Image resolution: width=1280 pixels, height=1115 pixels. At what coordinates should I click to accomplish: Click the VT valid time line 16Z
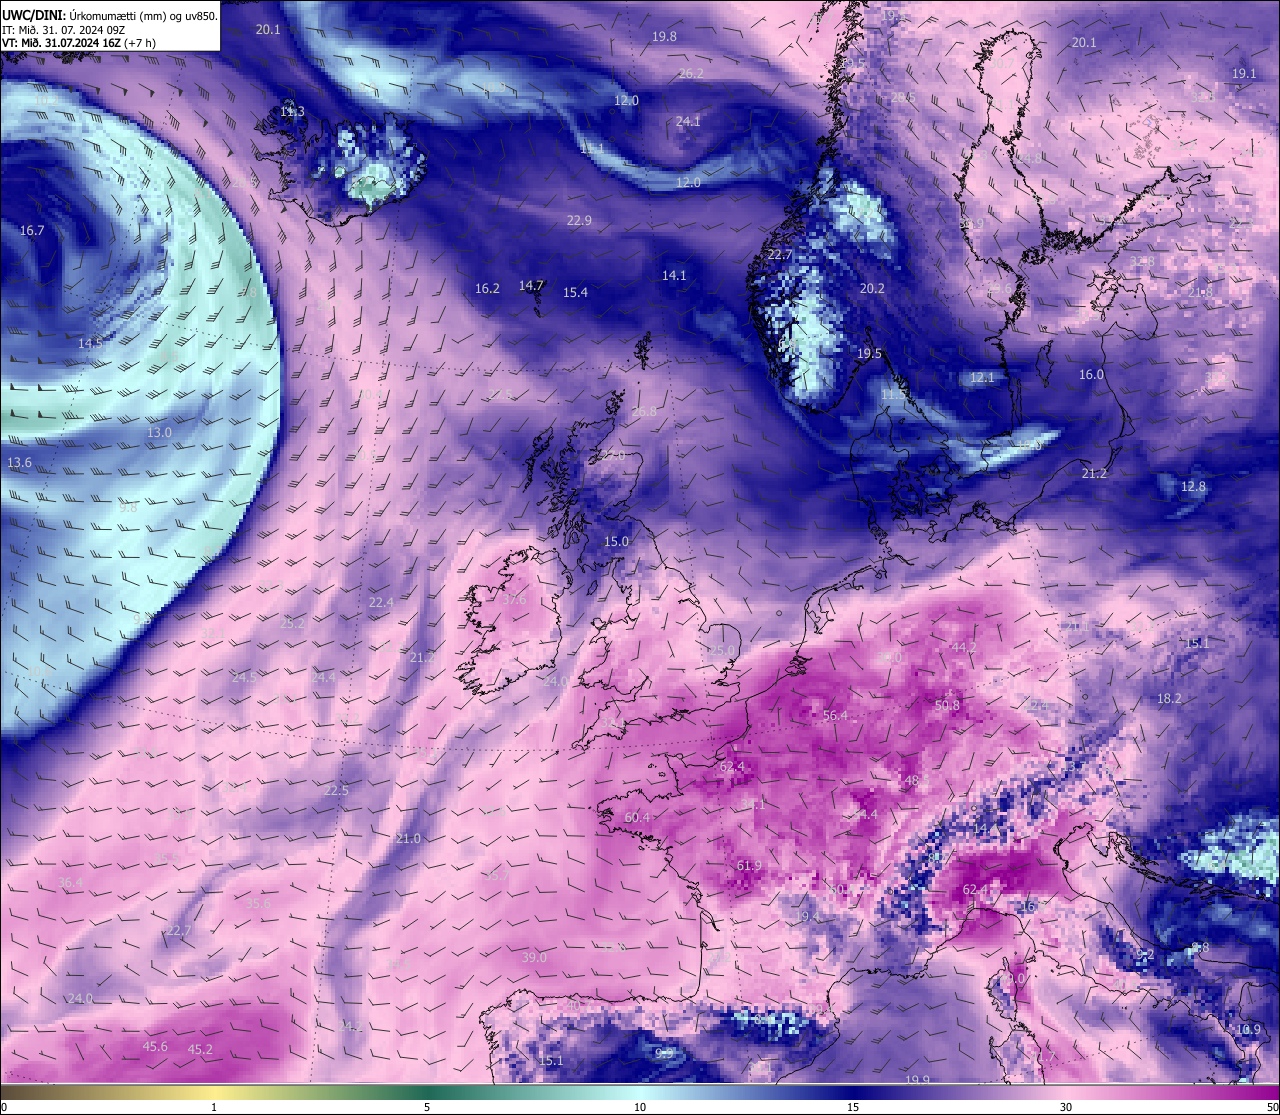click(79, 43)
